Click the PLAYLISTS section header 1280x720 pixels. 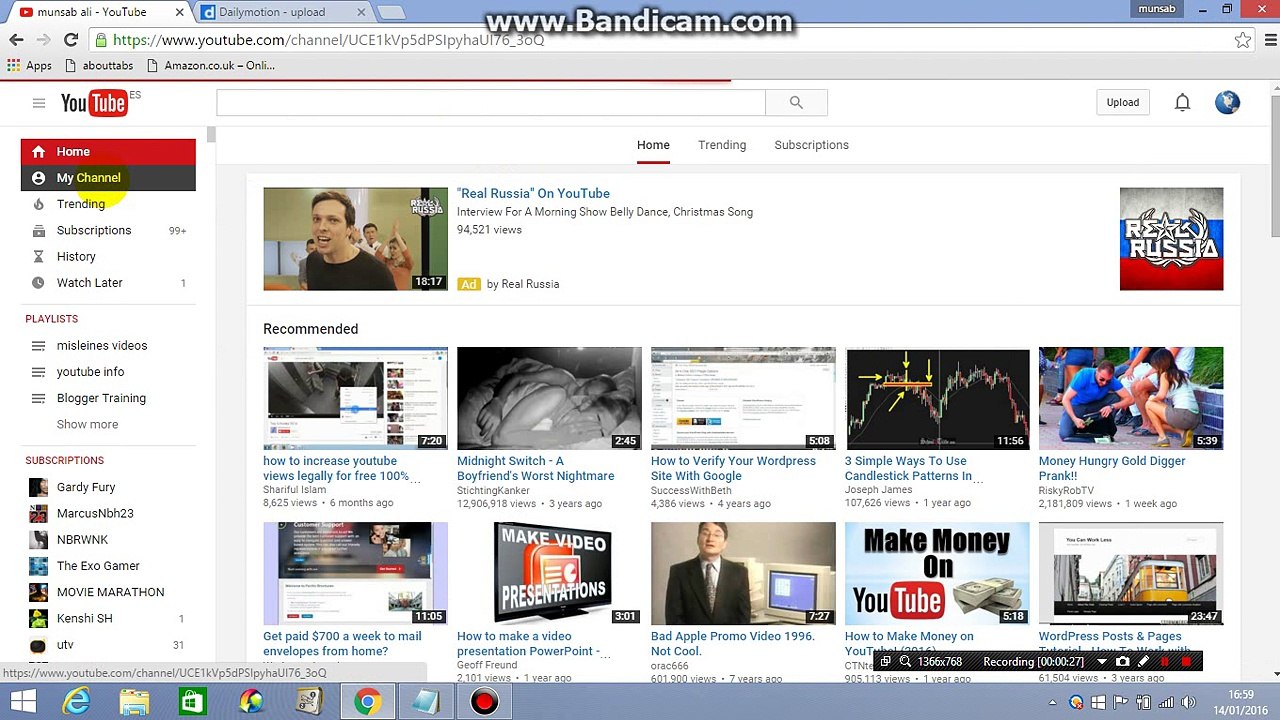[x=51, y=319]
